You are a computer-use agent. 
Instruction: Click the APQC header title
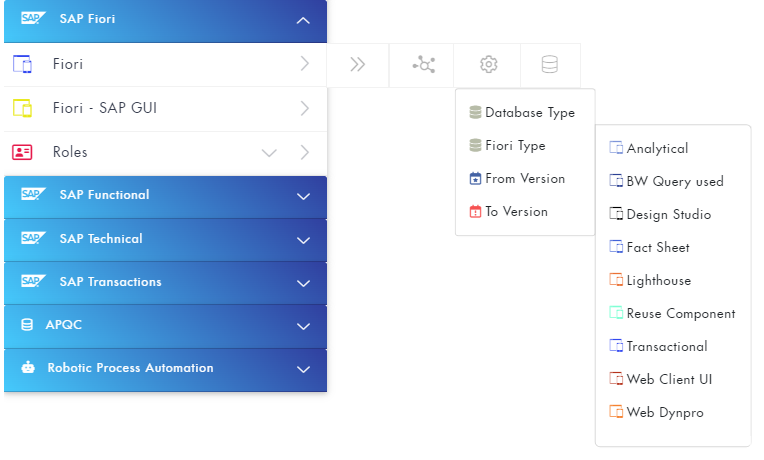pyautogui.click(x=63, y=325)
